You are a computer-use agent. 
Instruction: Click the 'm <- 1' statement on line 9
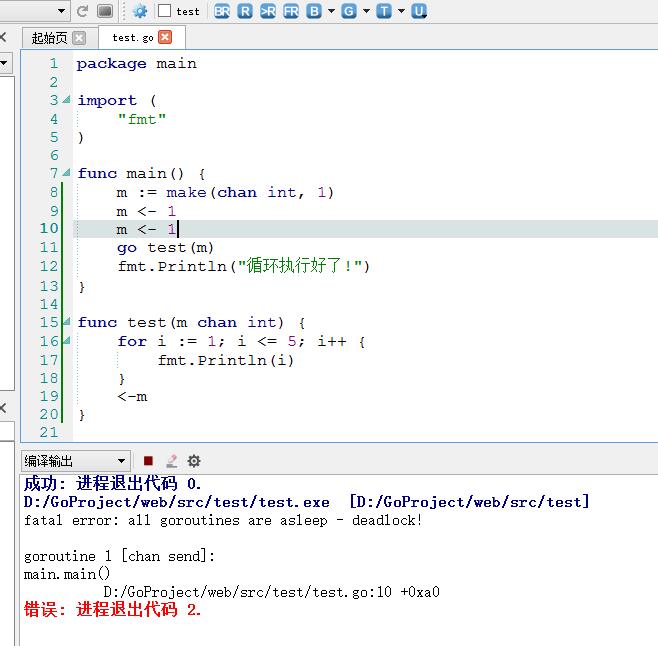point(146,211)
